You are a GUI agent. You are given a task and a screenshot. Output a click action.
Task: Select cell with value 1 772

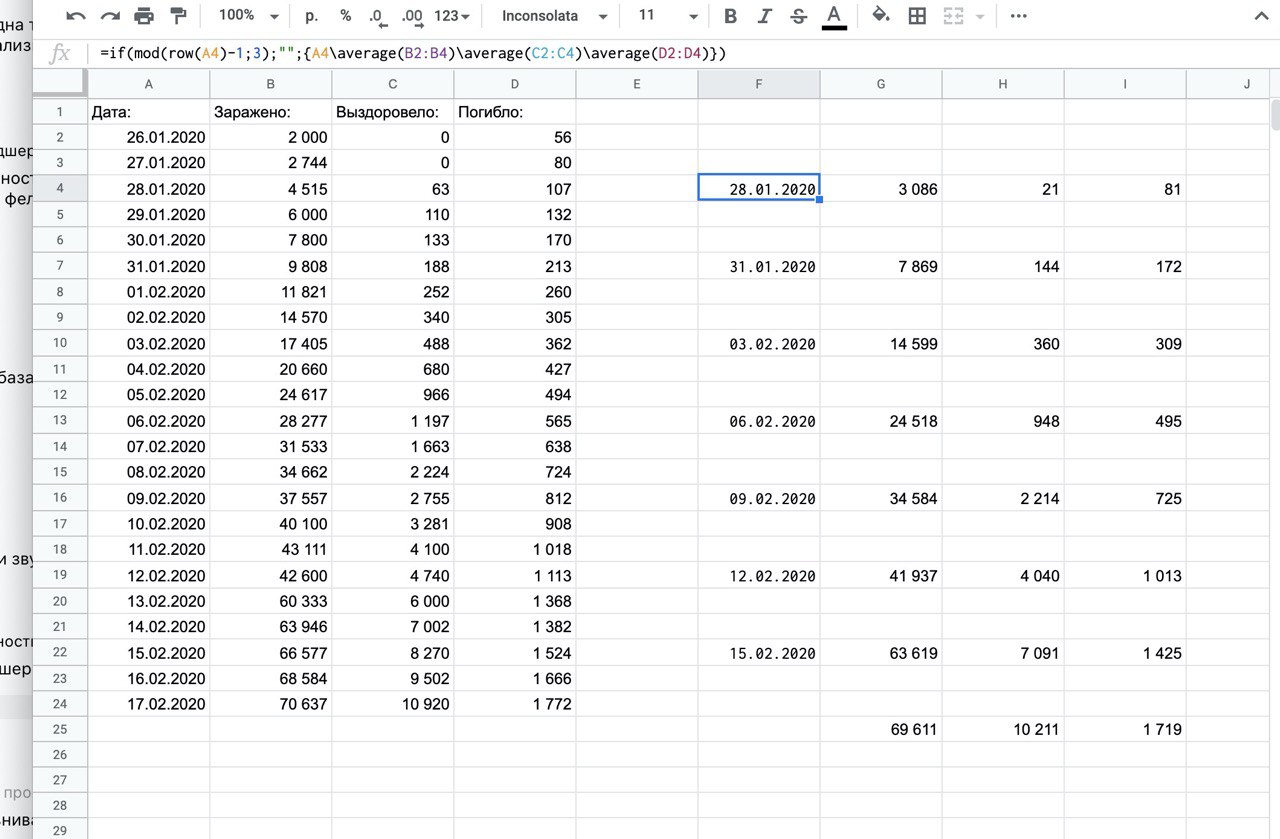[515, 704]
